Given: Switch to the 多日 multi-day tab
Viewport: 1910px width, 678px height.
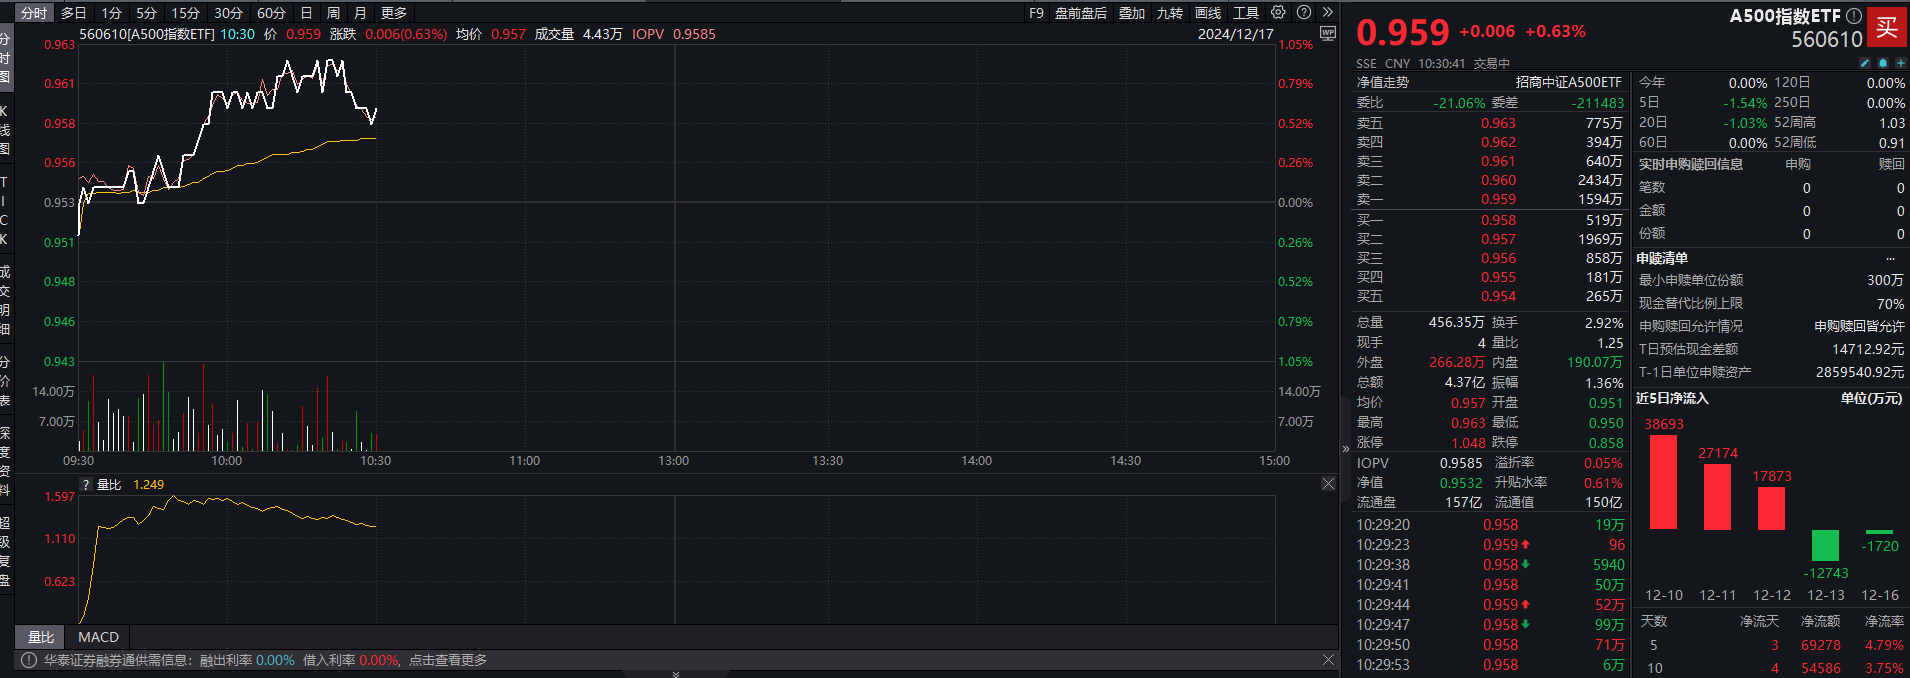Looking at the screenshot, I should (x=74, y=13).
